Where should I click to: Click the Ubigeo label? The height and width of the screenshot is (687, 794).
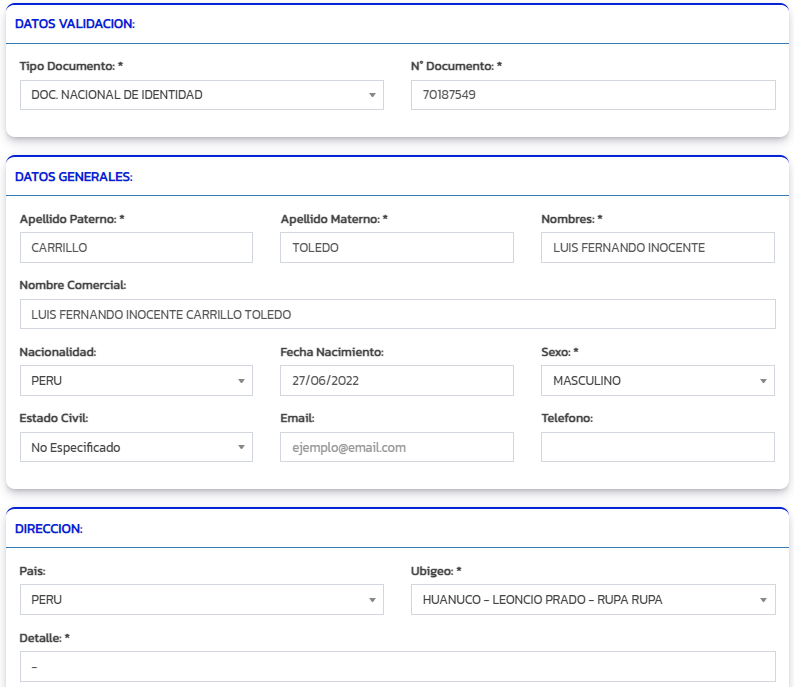click(436, 571)
